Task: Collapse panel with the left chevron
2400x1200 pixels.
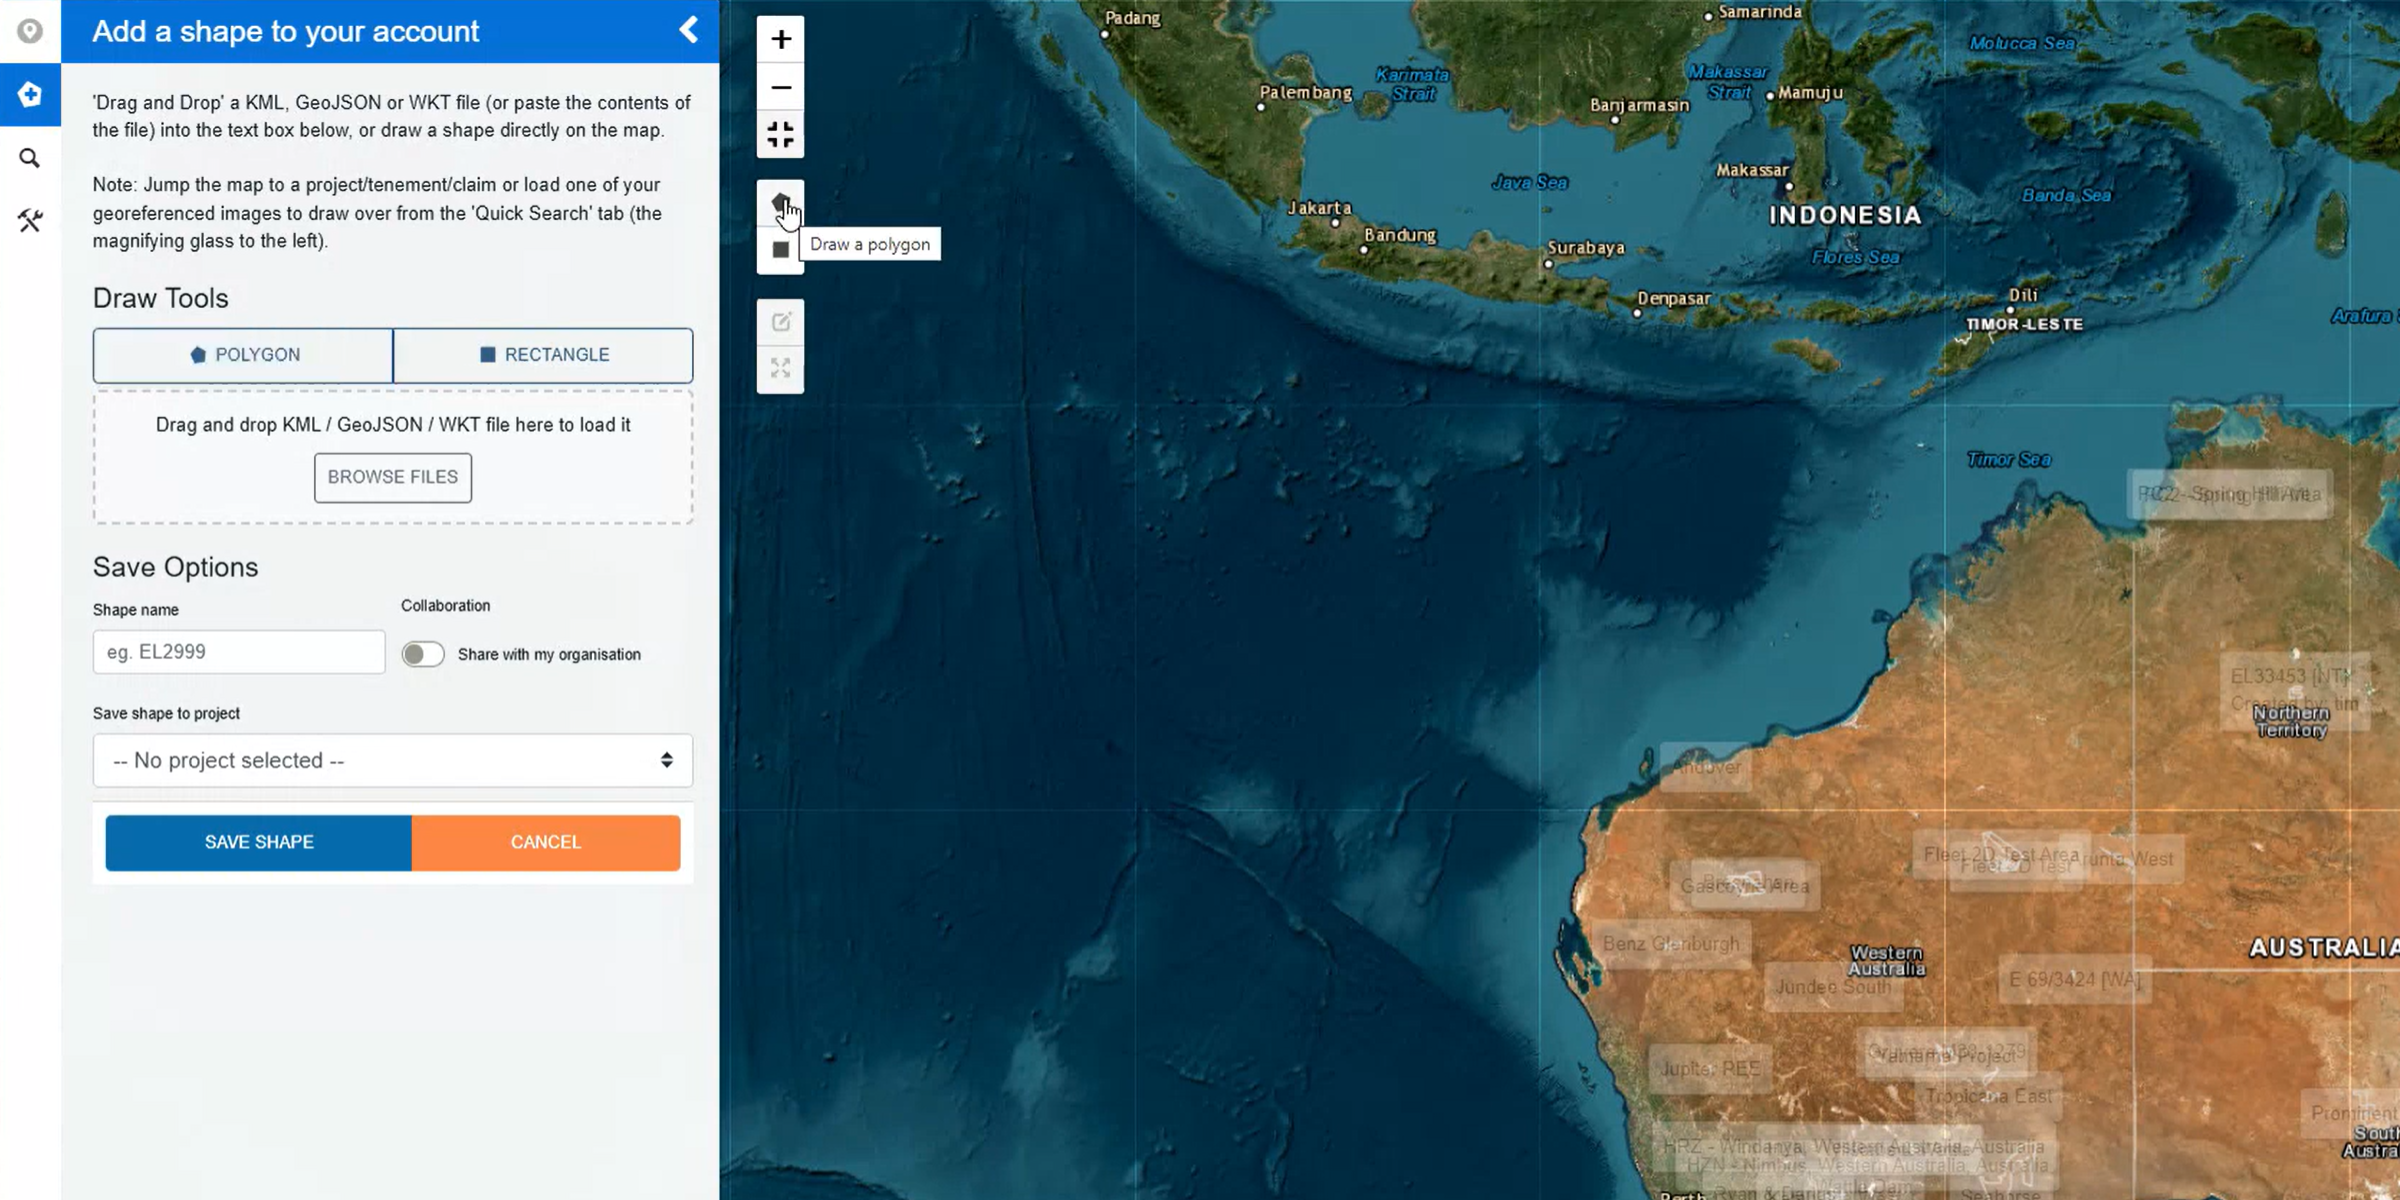Action: click(689, 30)
